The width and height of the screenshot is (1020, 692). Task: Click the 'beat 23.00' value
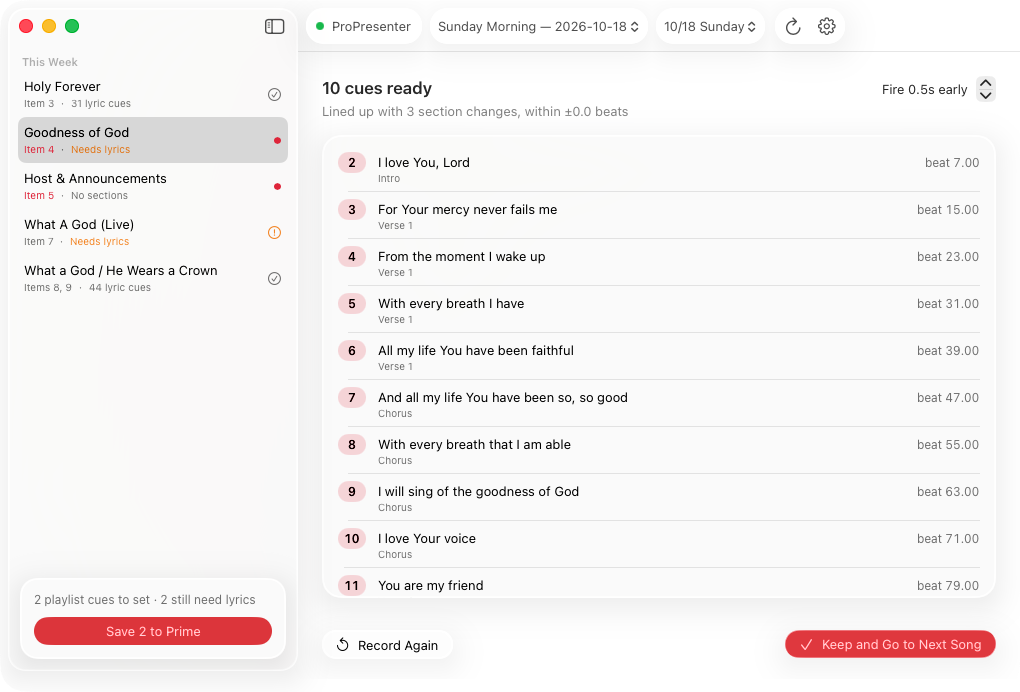coord(948,256)
